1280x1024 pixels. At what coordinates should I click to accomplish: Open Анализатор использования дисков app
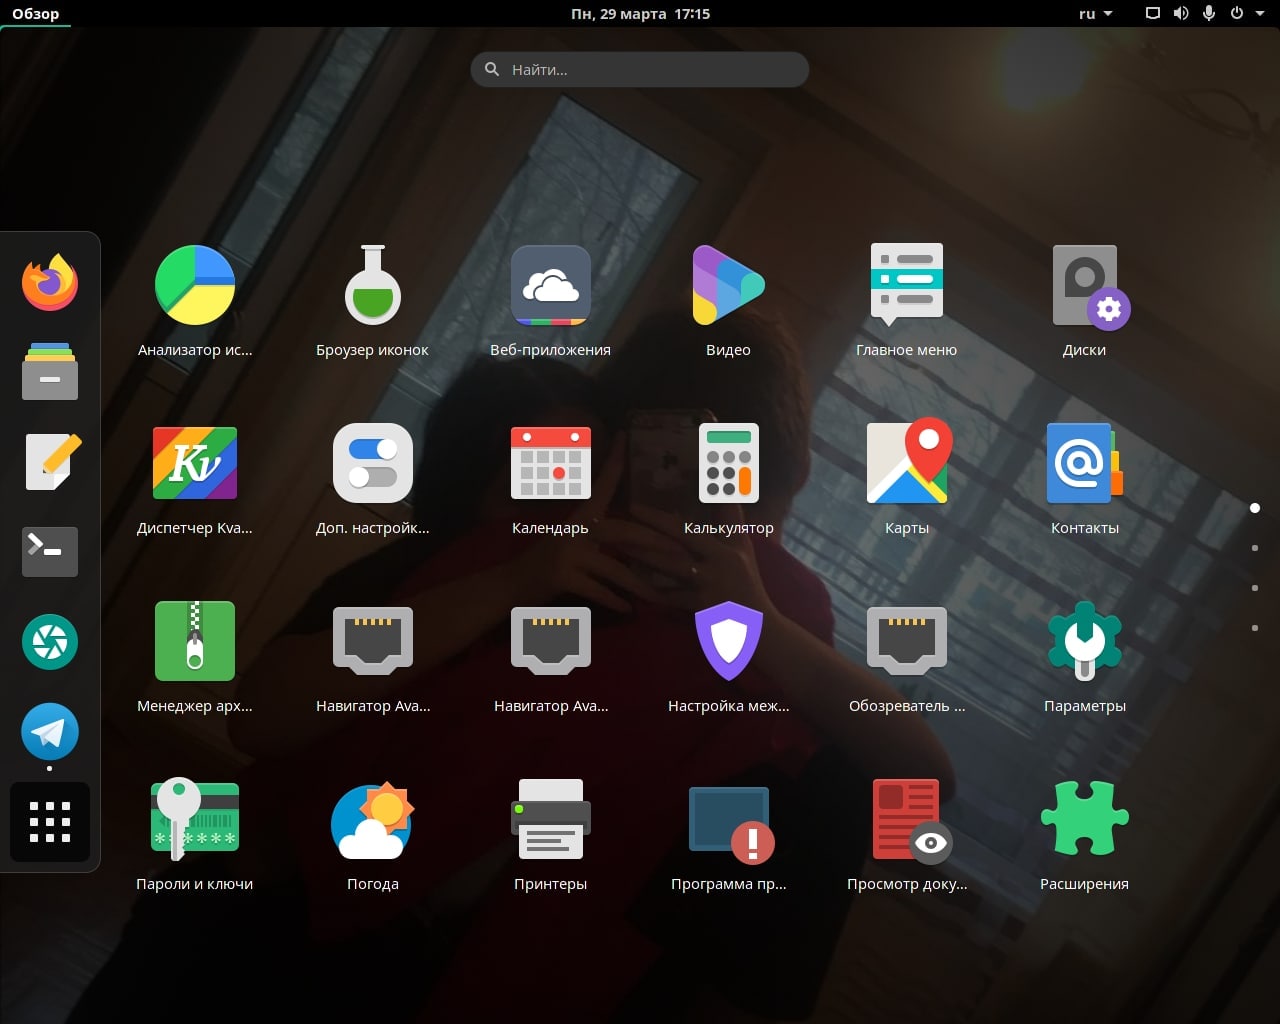[195, 300]
